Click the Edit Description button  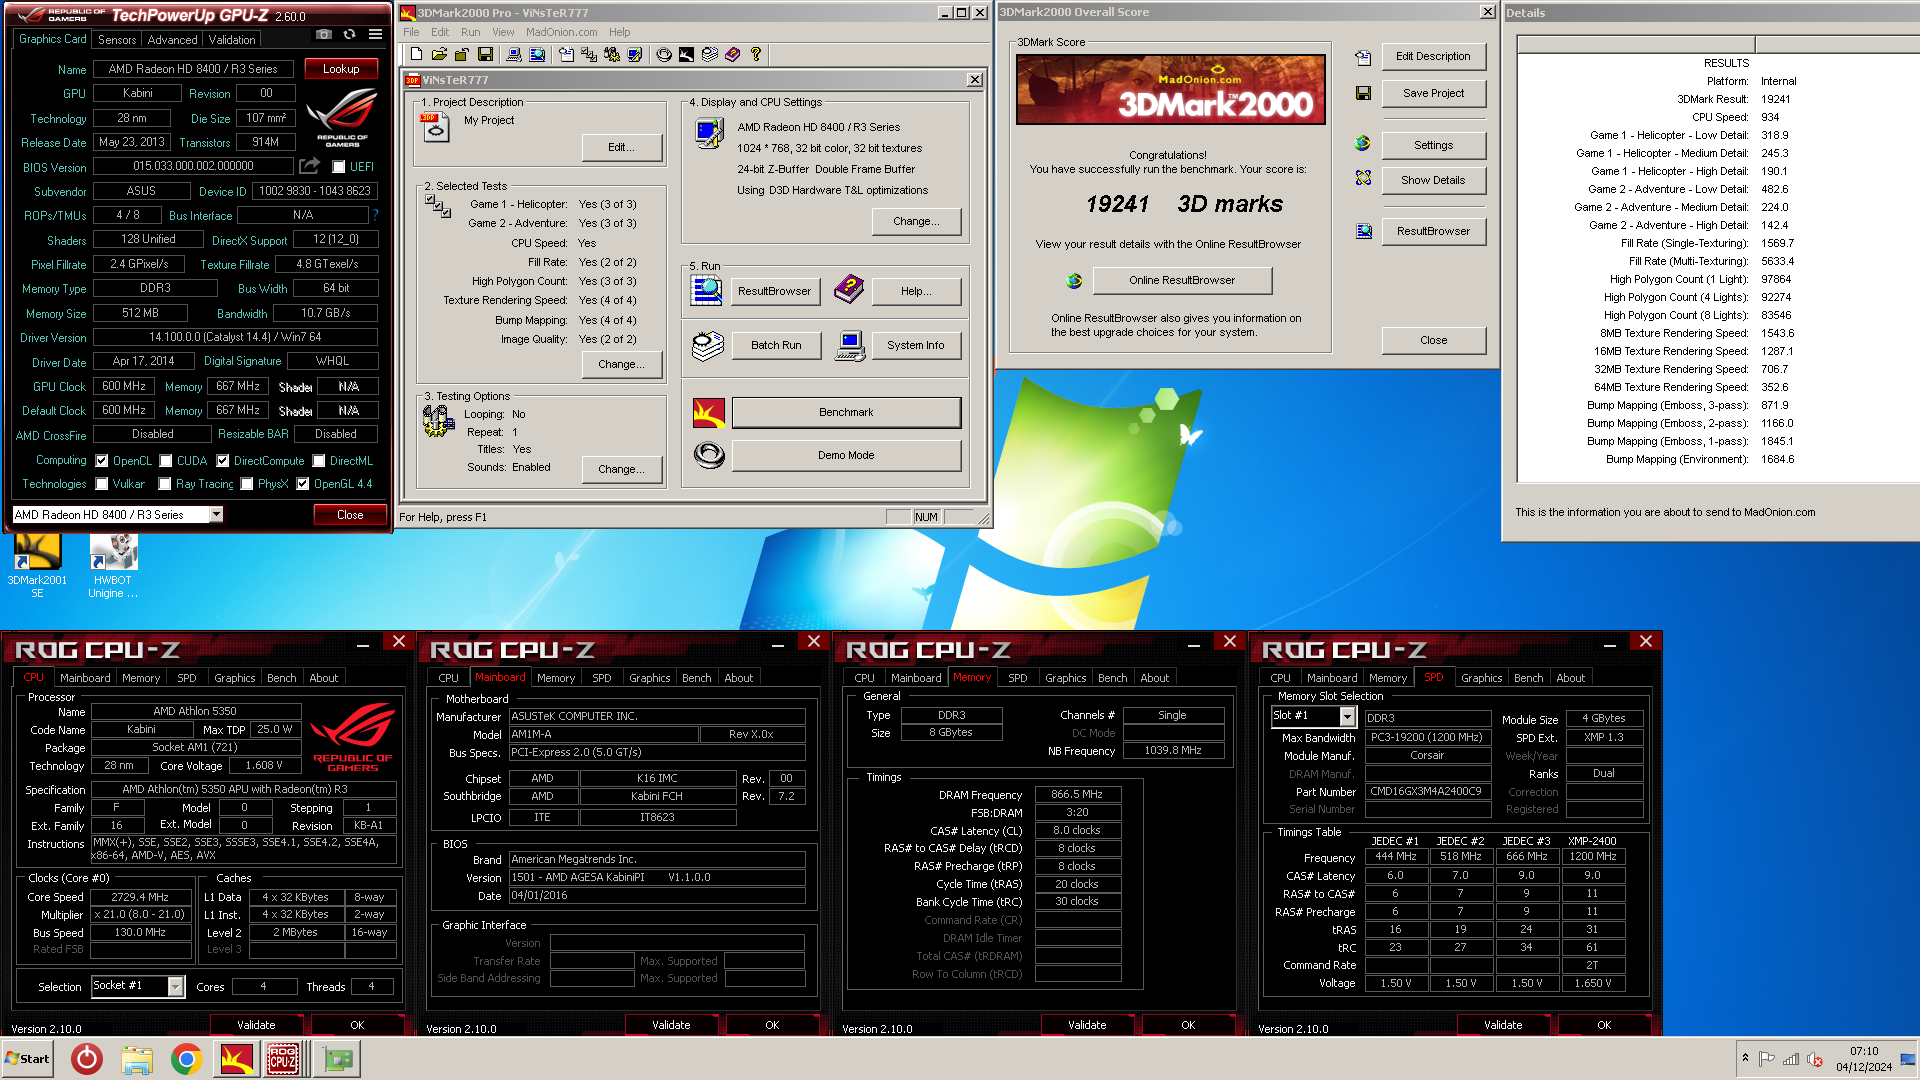point(1433,56)
